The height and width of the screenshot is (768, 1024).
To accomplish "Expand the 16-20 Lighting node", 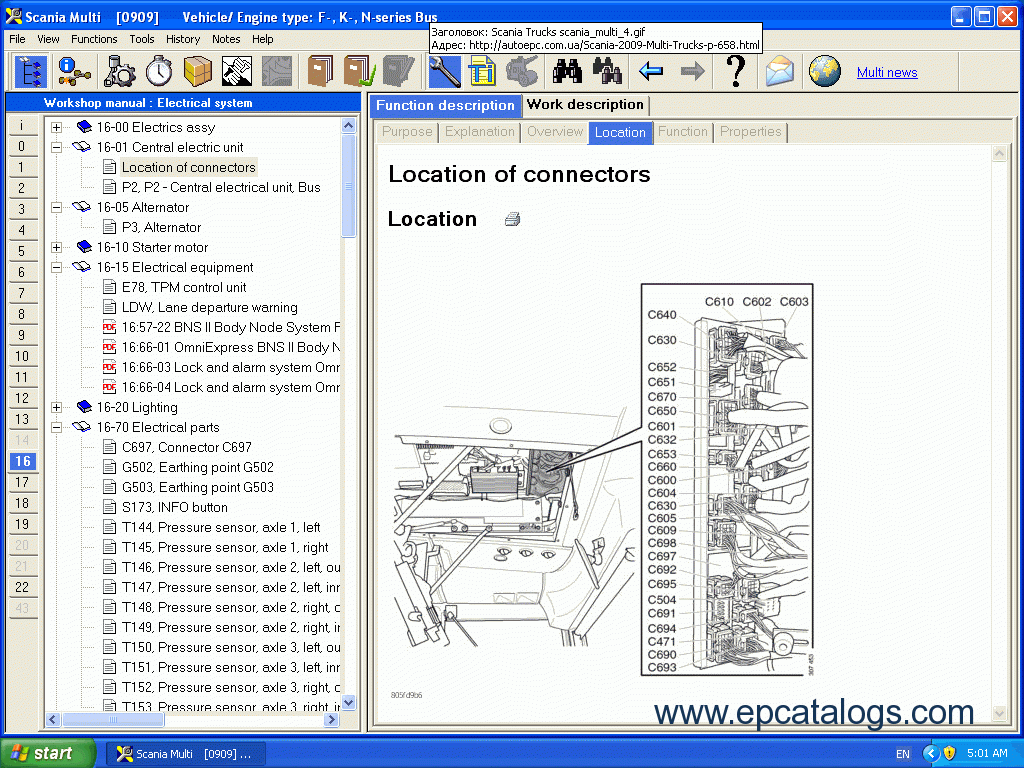I will click(x=57, y=407).
